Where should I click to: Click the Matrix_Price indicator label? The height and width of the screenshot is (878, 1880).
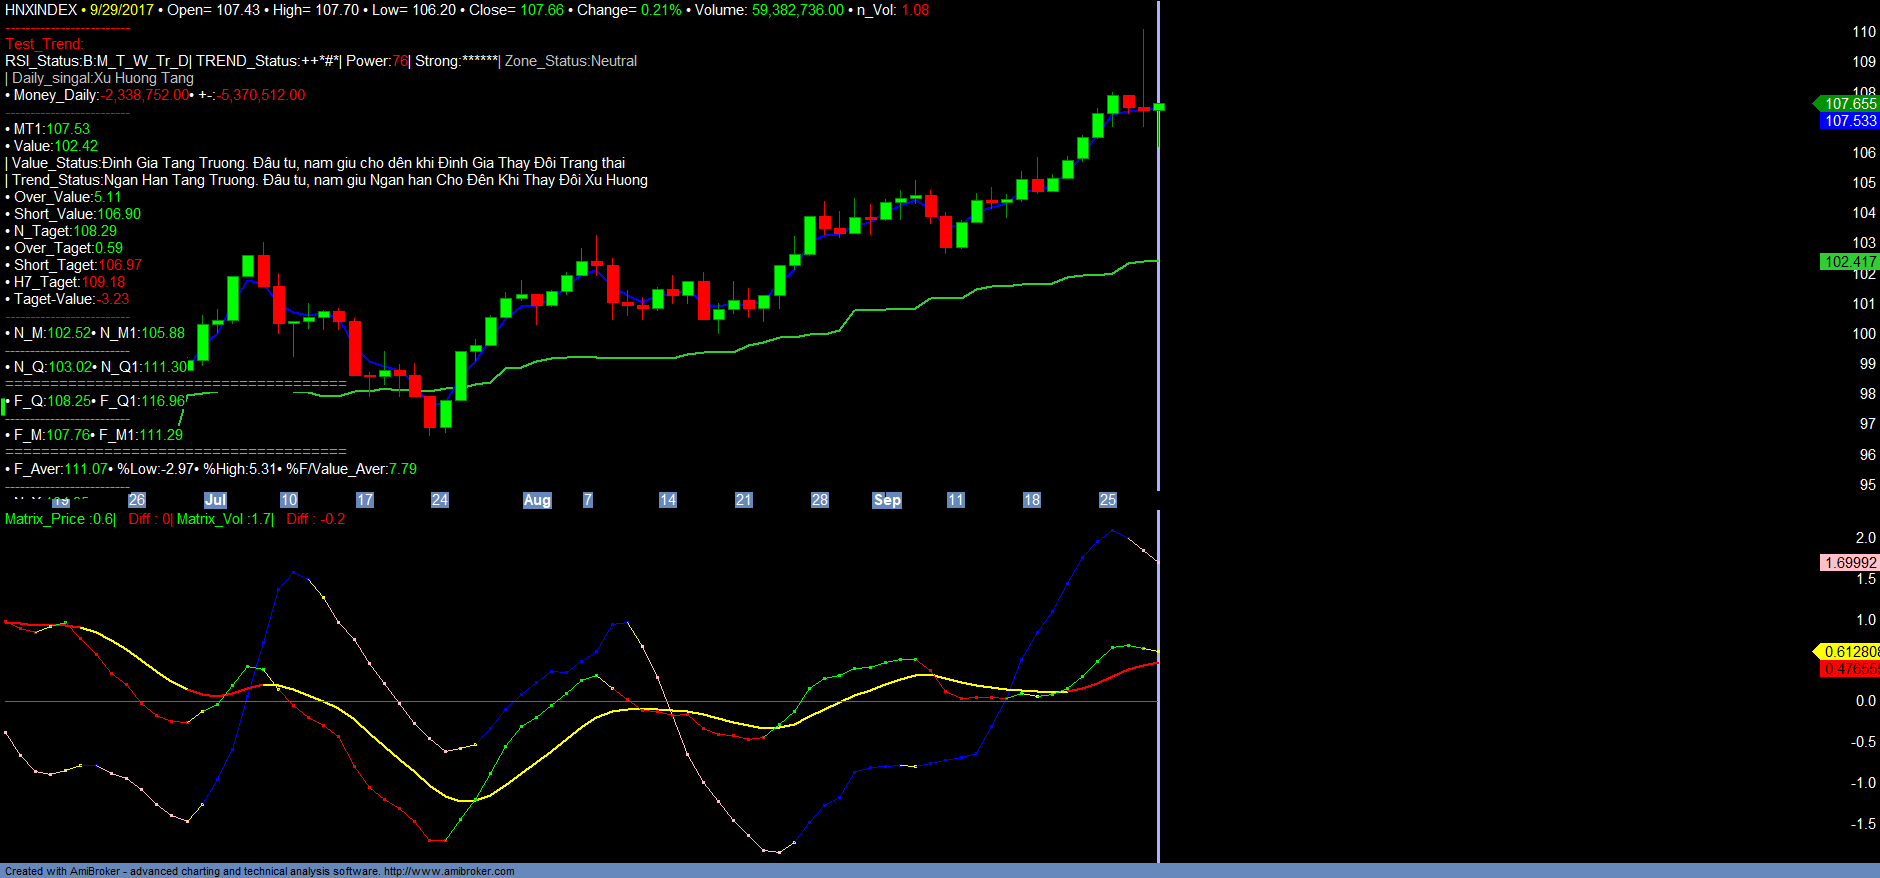point(59,519)
